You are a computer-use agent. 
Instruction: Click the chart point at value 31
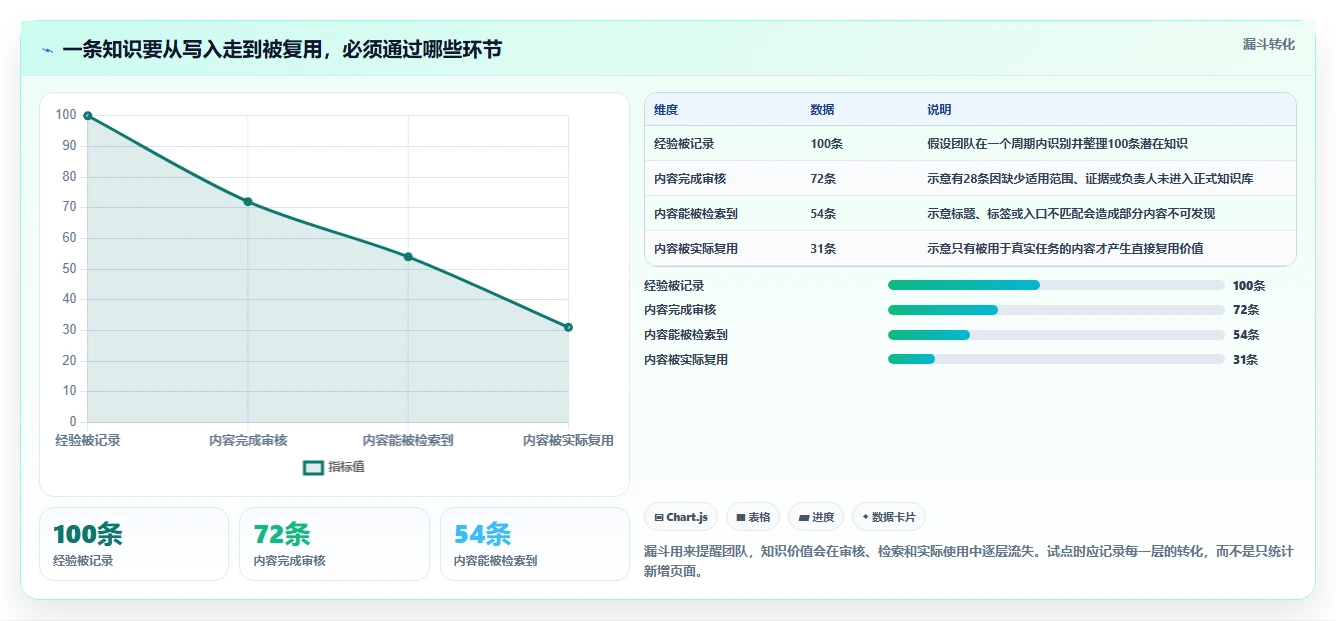pos(568,327)
